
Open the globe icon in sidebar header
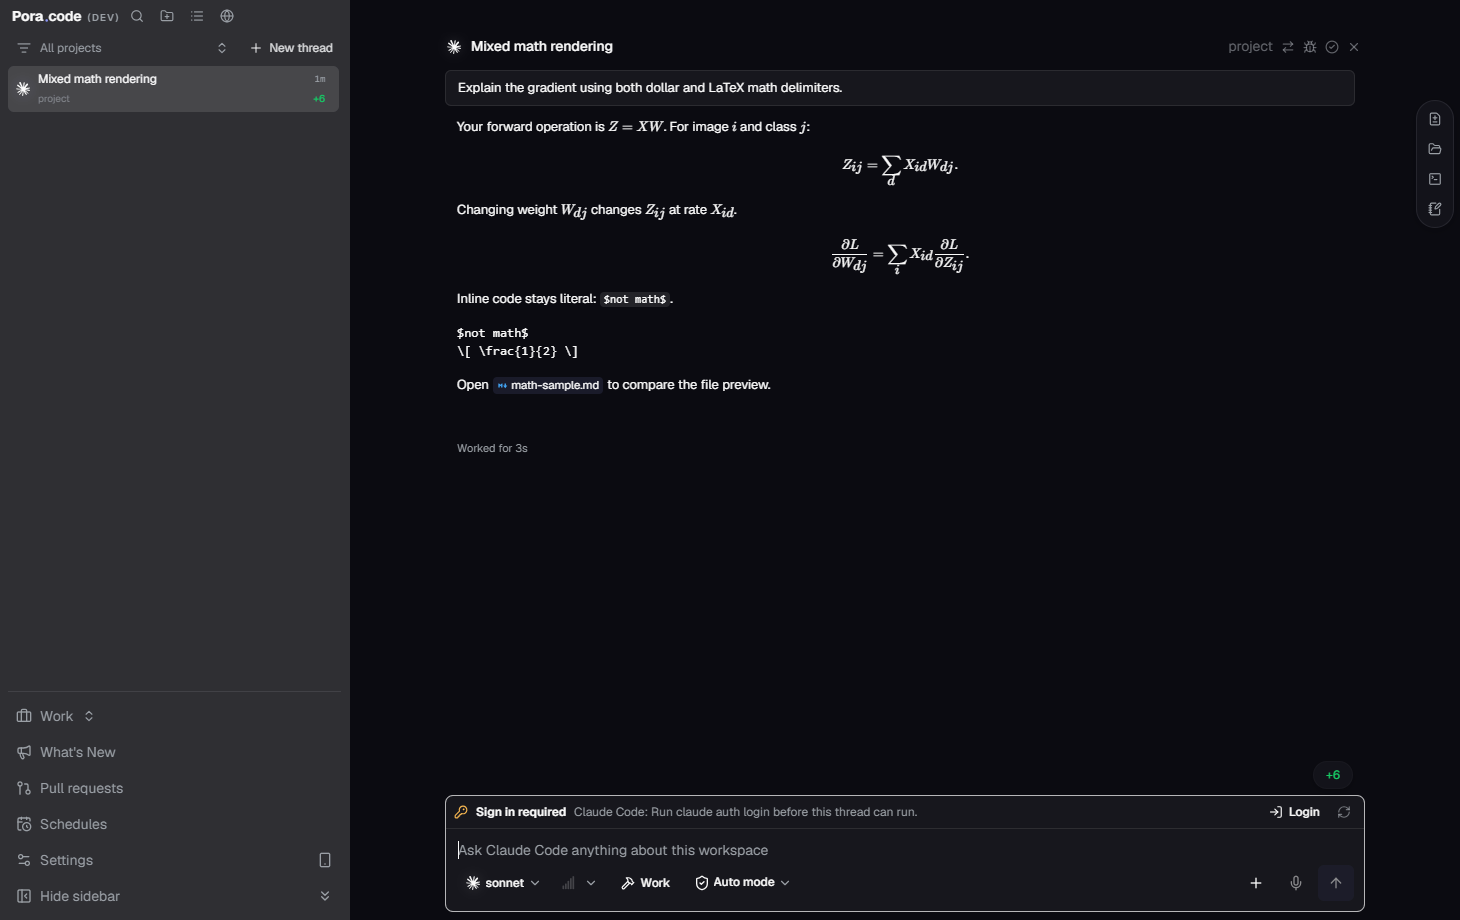coord(227,16)
